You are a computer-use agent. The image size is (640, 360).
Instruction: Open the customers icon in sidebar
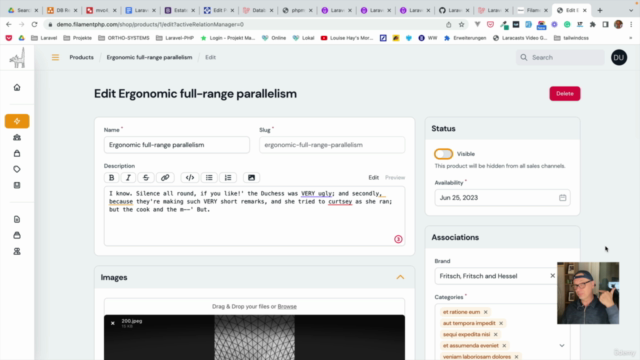click(x=17, y=138)
